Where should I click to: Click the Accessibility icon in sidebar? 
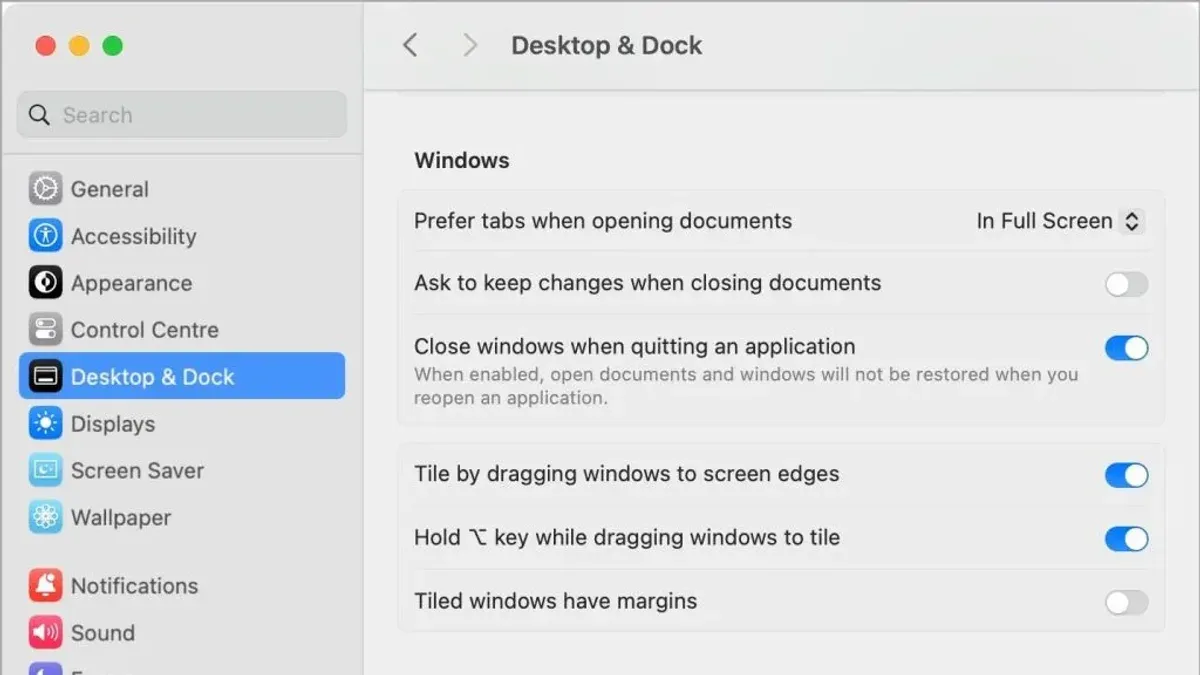pyautogui.click(x=45, y=236)
